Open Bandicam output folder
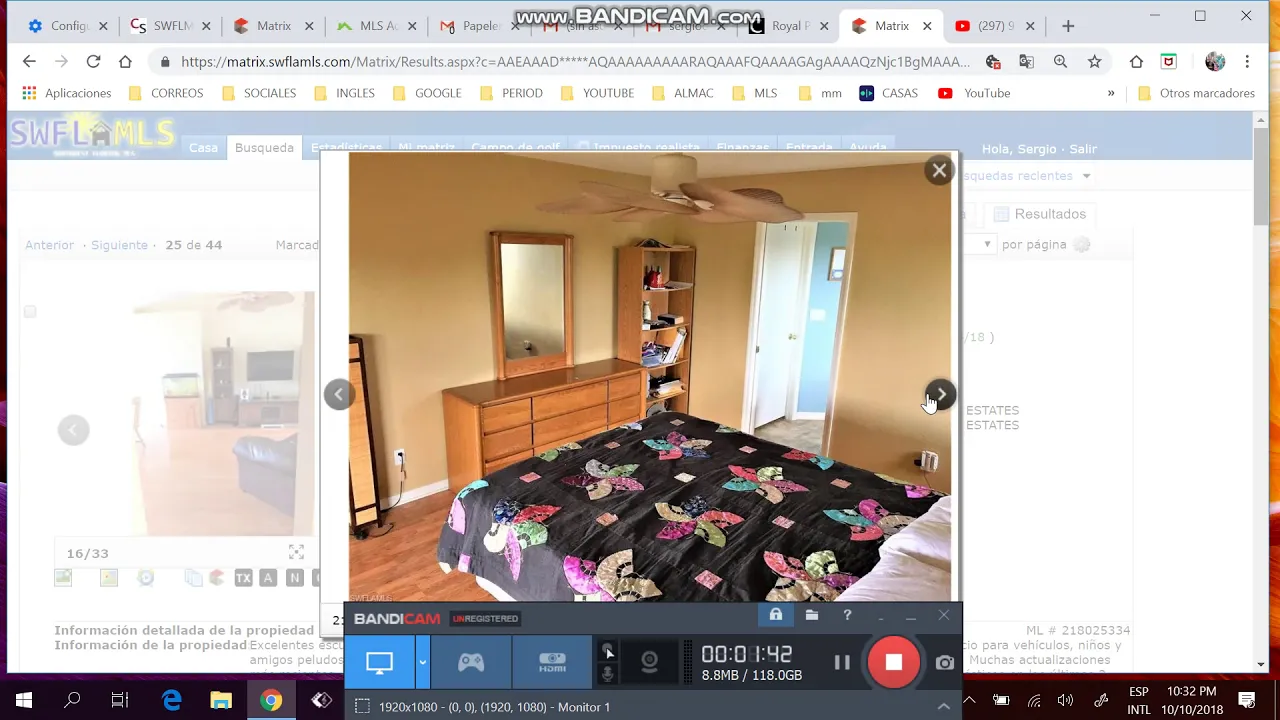Screen dimensions: 1280x720 point(812,616)
